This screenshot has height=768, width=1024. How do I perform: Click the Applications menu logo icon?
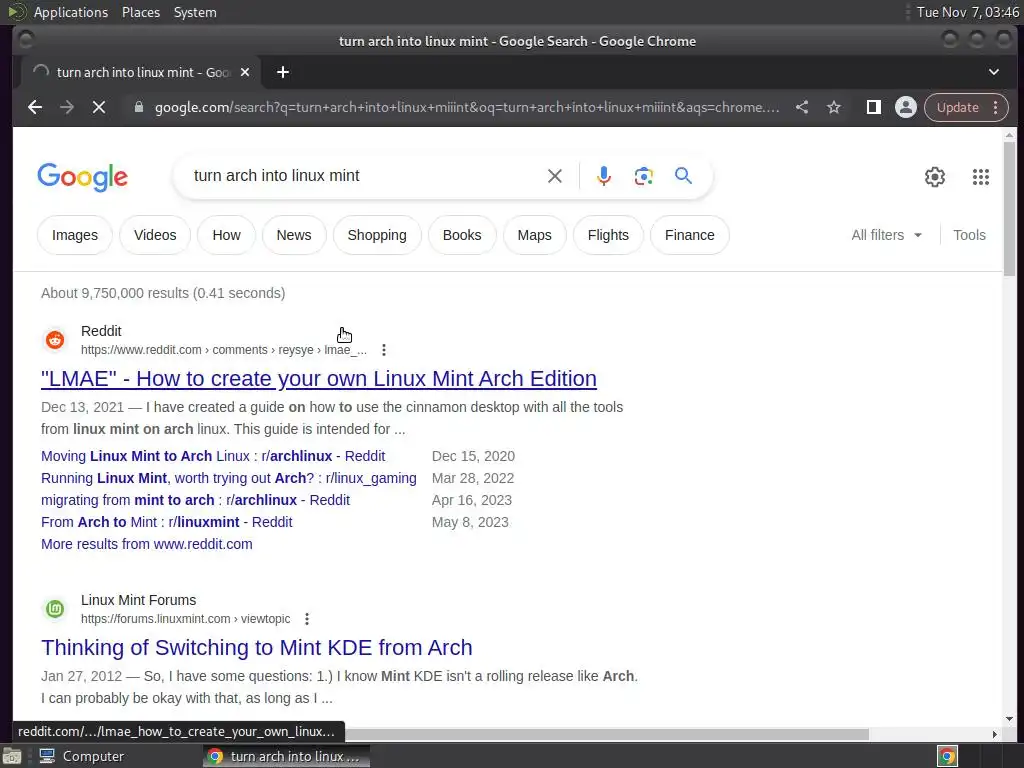pyautogui.click(x=16, y=12)
